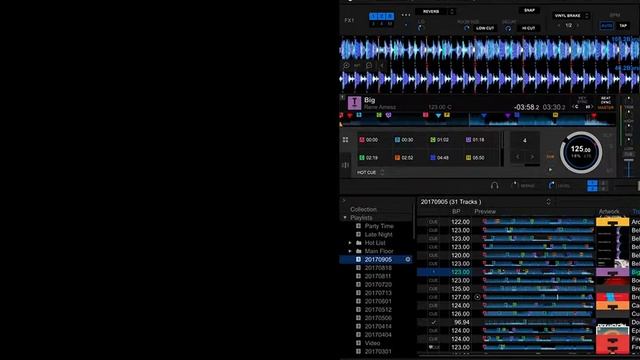This screenshot has height=360, width=640.
Task: Sort by the BPM column header
Action: tap(456, 211)
